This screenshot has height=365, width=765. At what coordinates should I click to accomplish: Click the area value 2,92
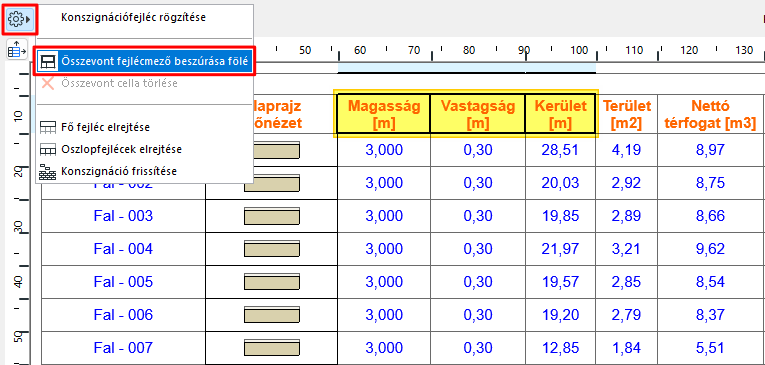pos(626,183)
